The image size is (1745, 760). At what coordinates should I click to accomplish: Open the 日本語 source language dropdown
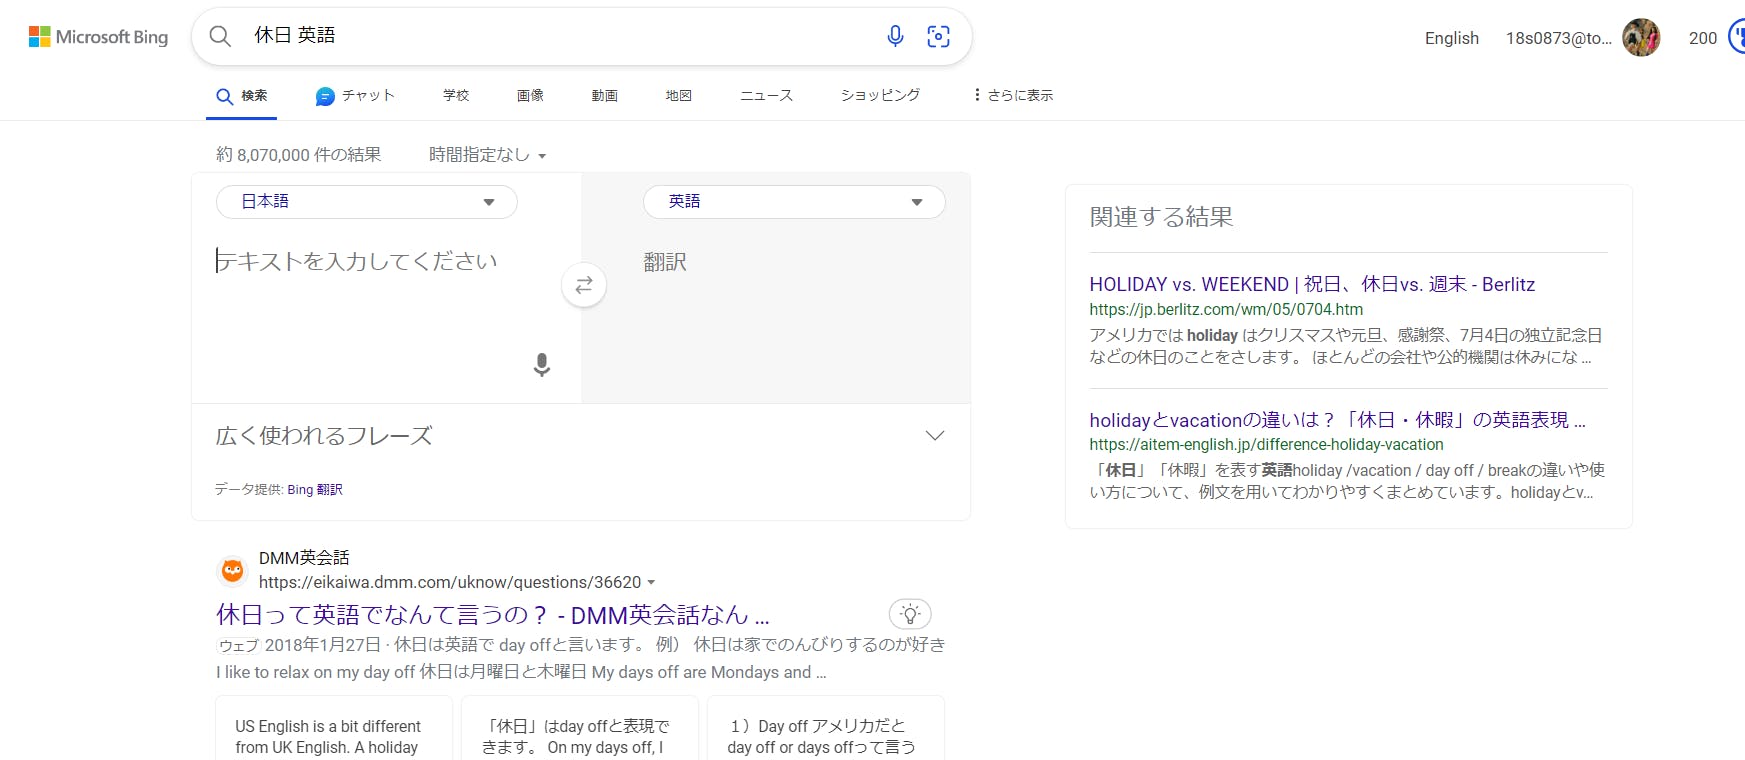pyautogui.click(x=367, y=202)
